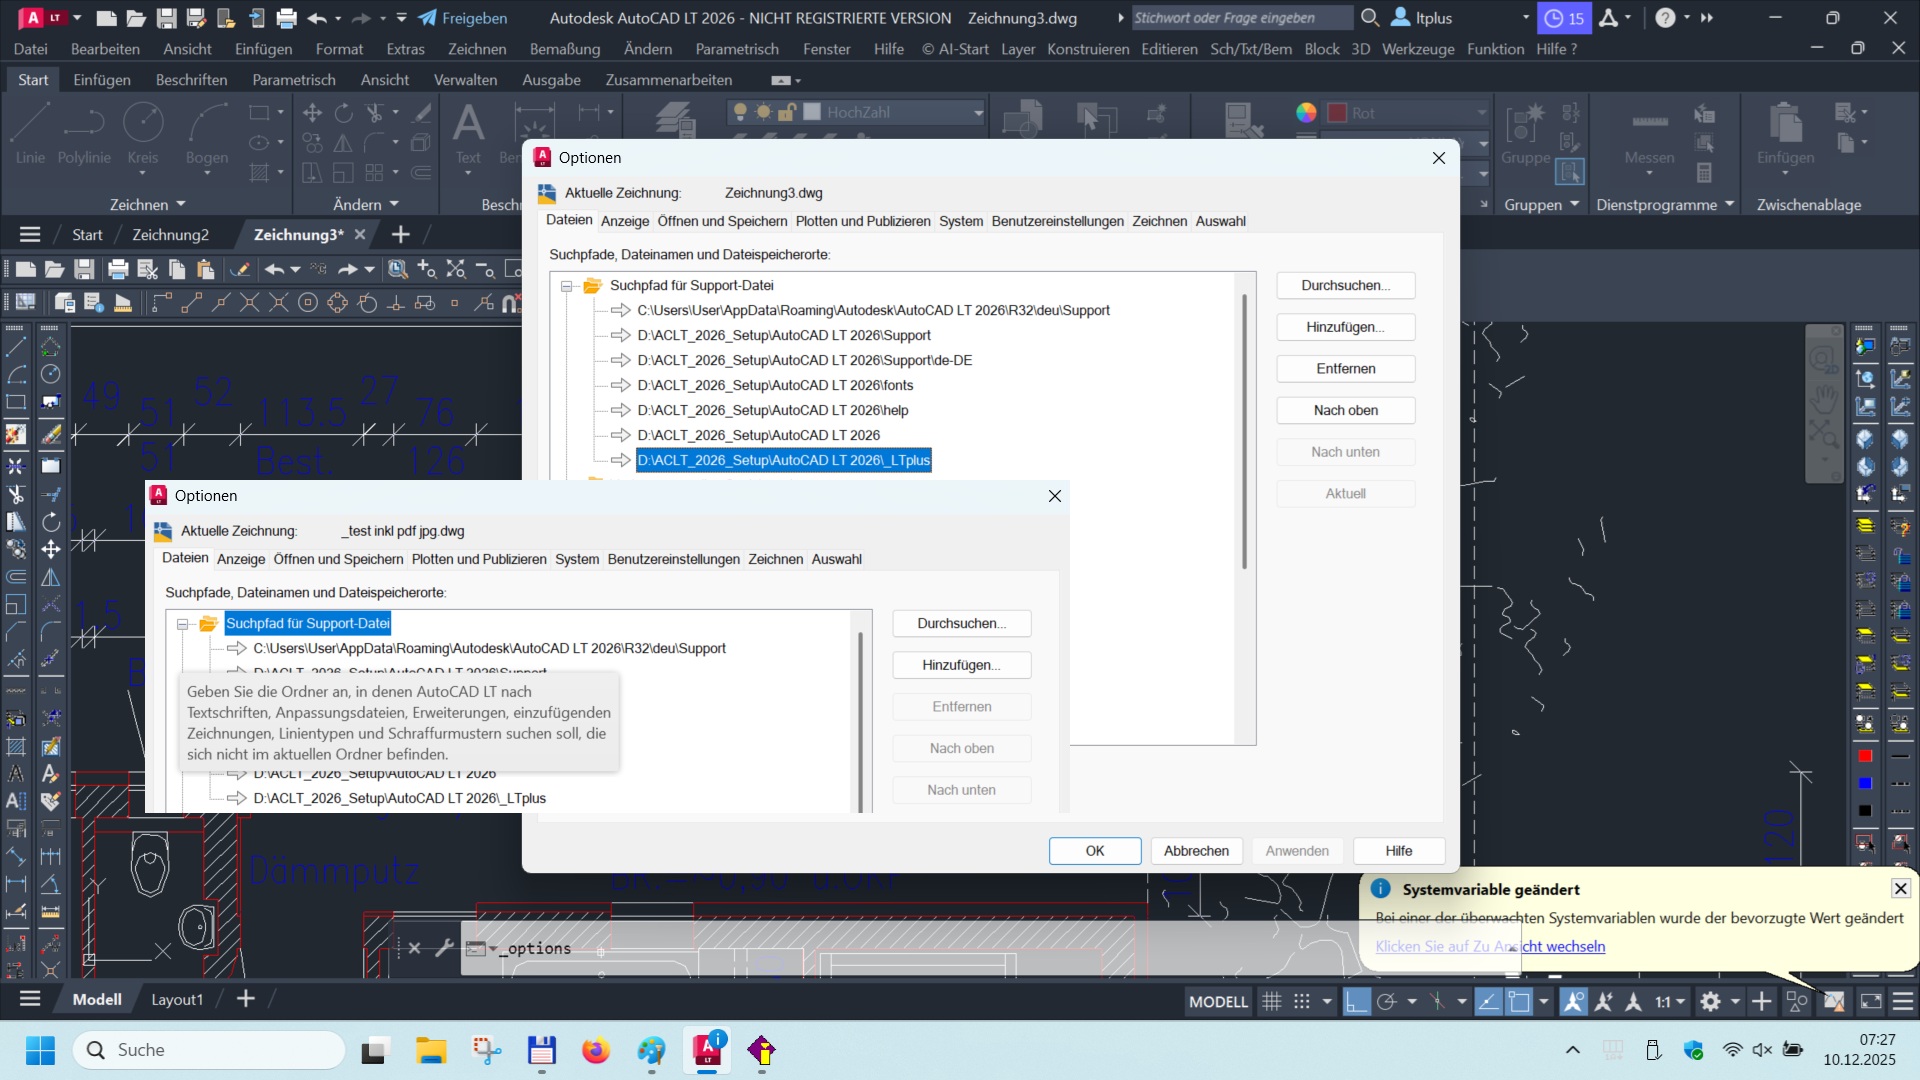
Task: Click the Hinzufügen button in the rear Optionen dialog
Action: tap(1345, 327)
